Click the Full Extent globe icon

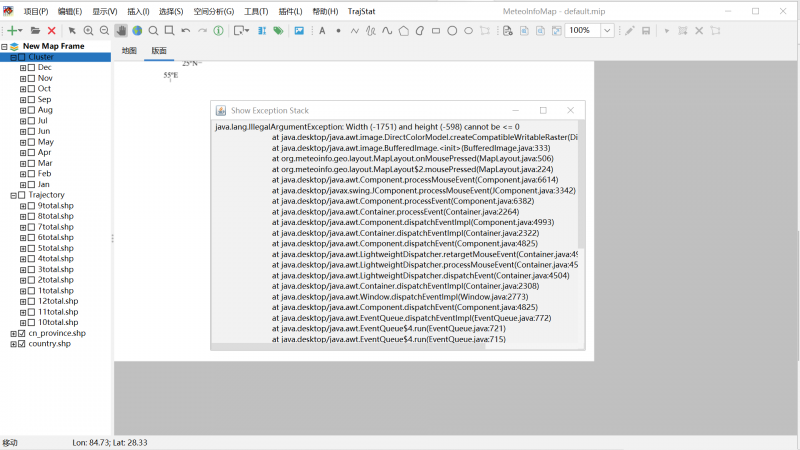click(x=137, y=31)
